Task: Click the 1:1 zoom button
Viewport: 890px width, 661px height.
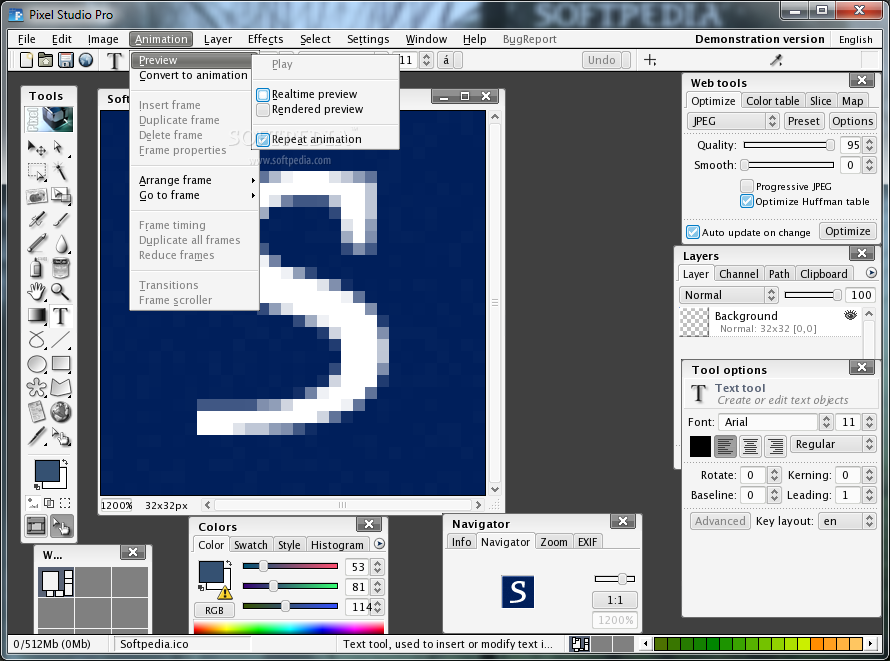Action: click(x=615, y=600)
